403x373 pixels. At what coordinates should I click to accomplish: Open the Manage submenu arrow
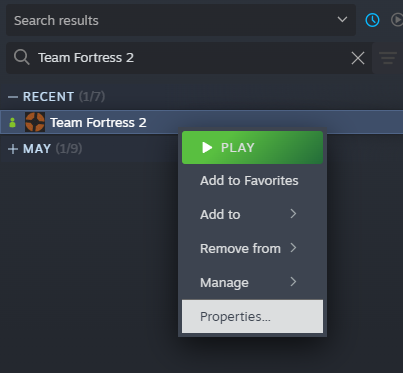tap(293, 282)
